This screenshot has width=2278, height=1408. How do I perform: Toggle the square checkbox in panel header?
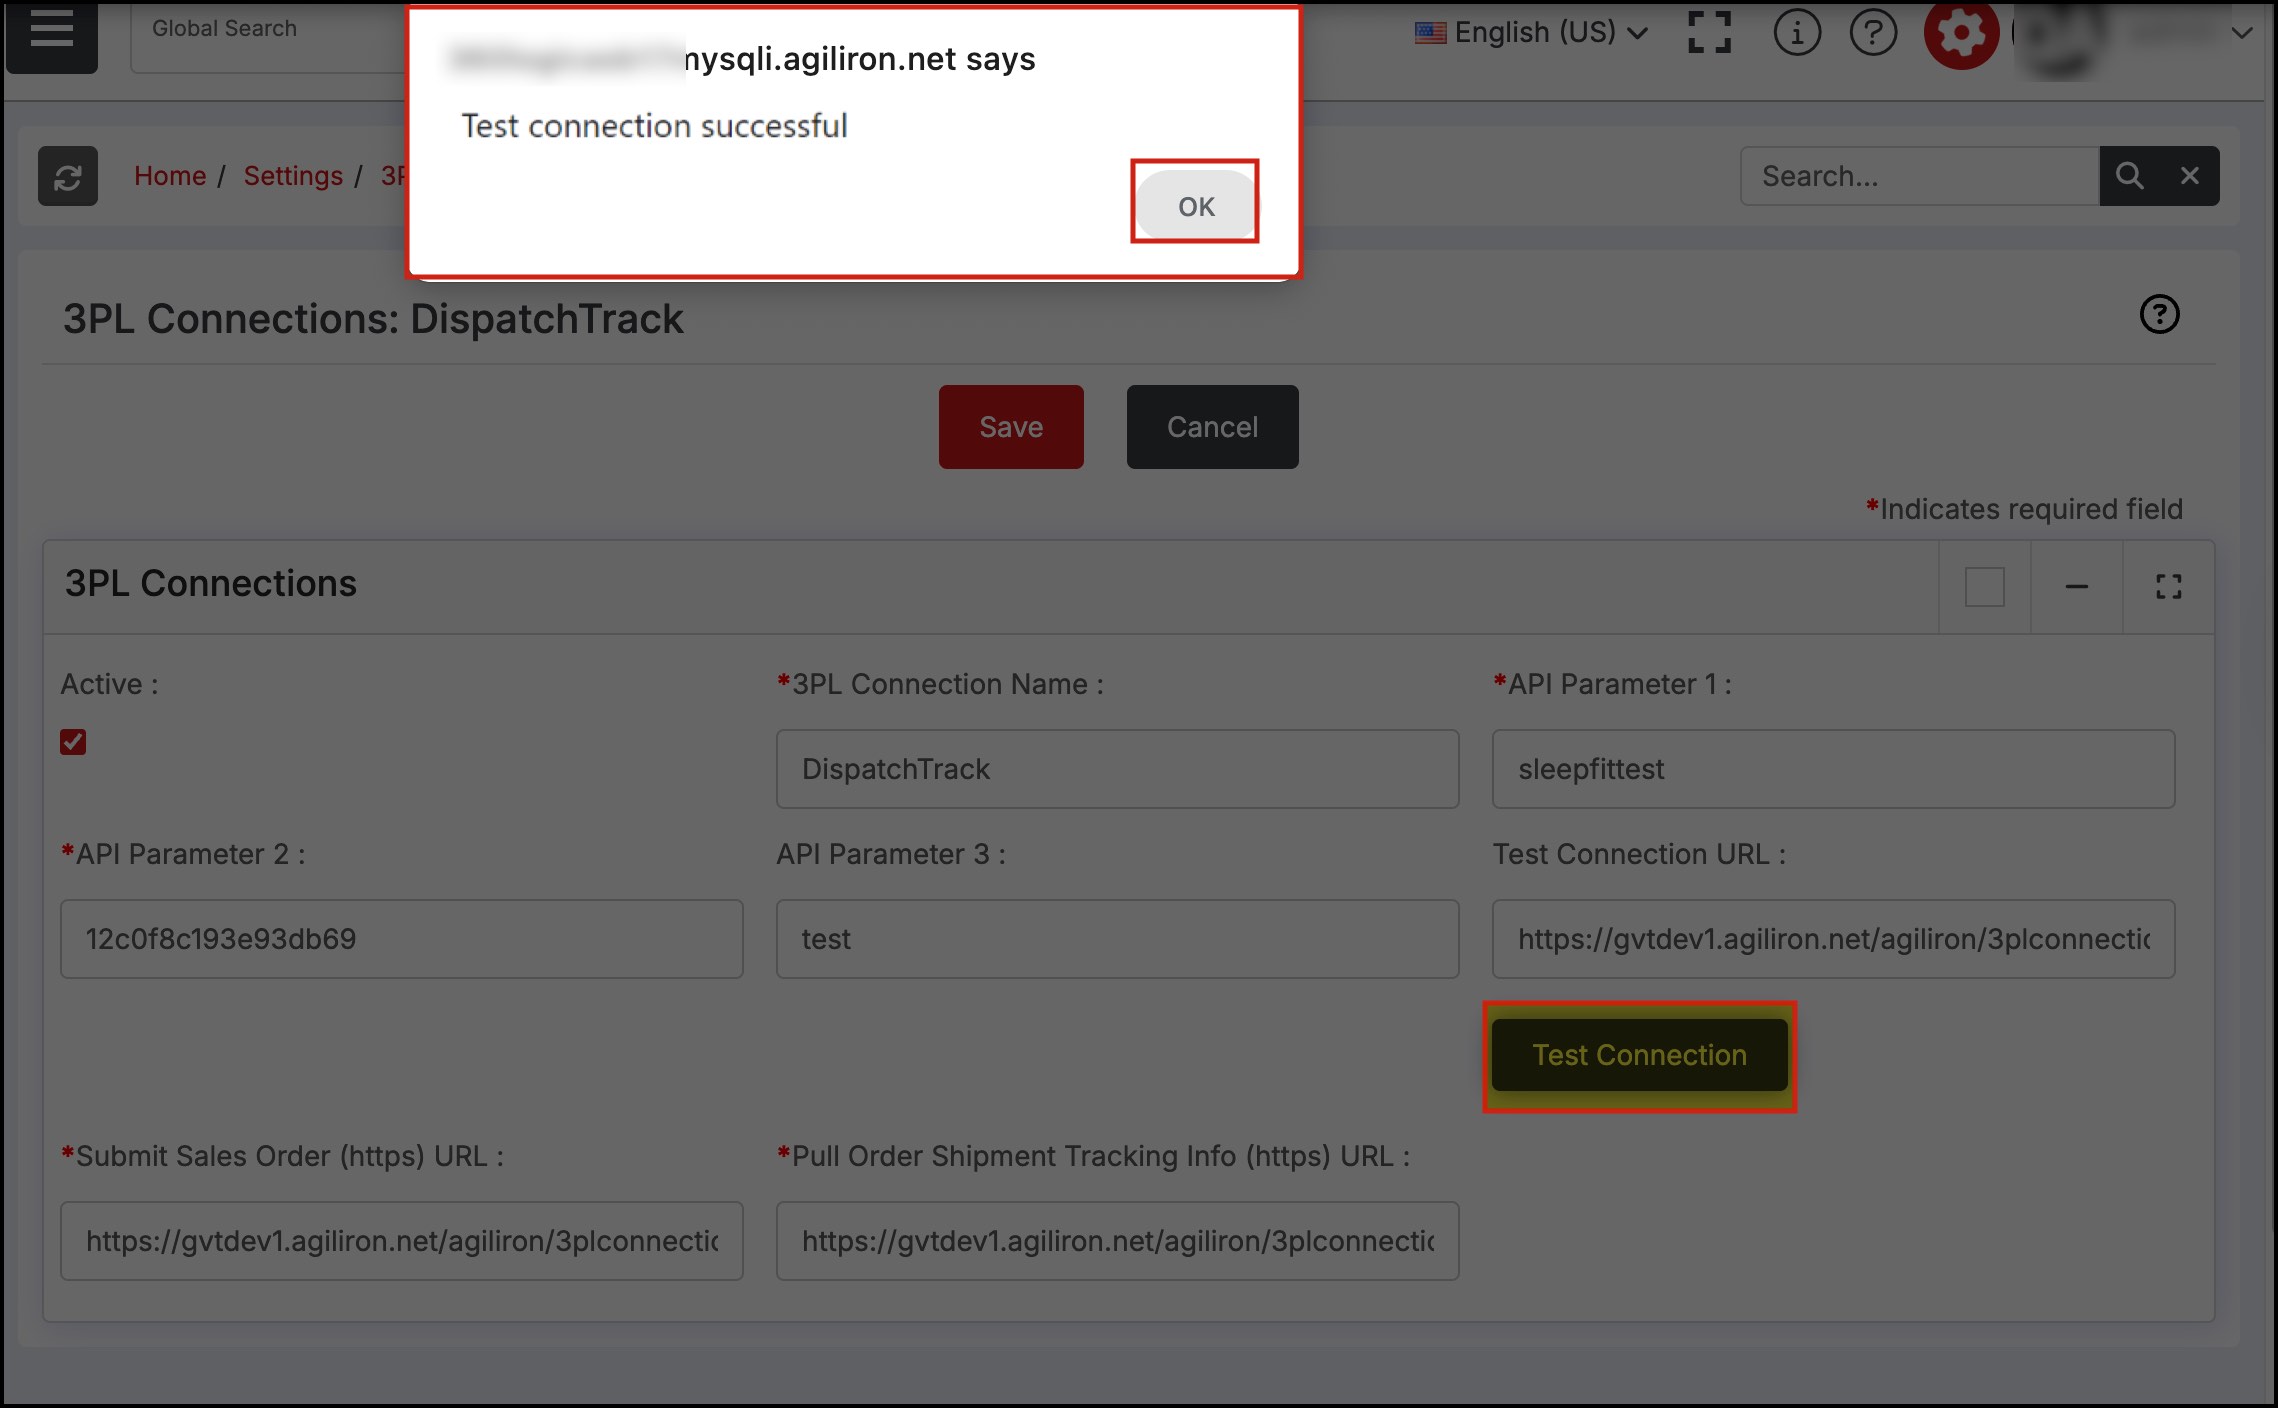click(x=1984, y=587)
